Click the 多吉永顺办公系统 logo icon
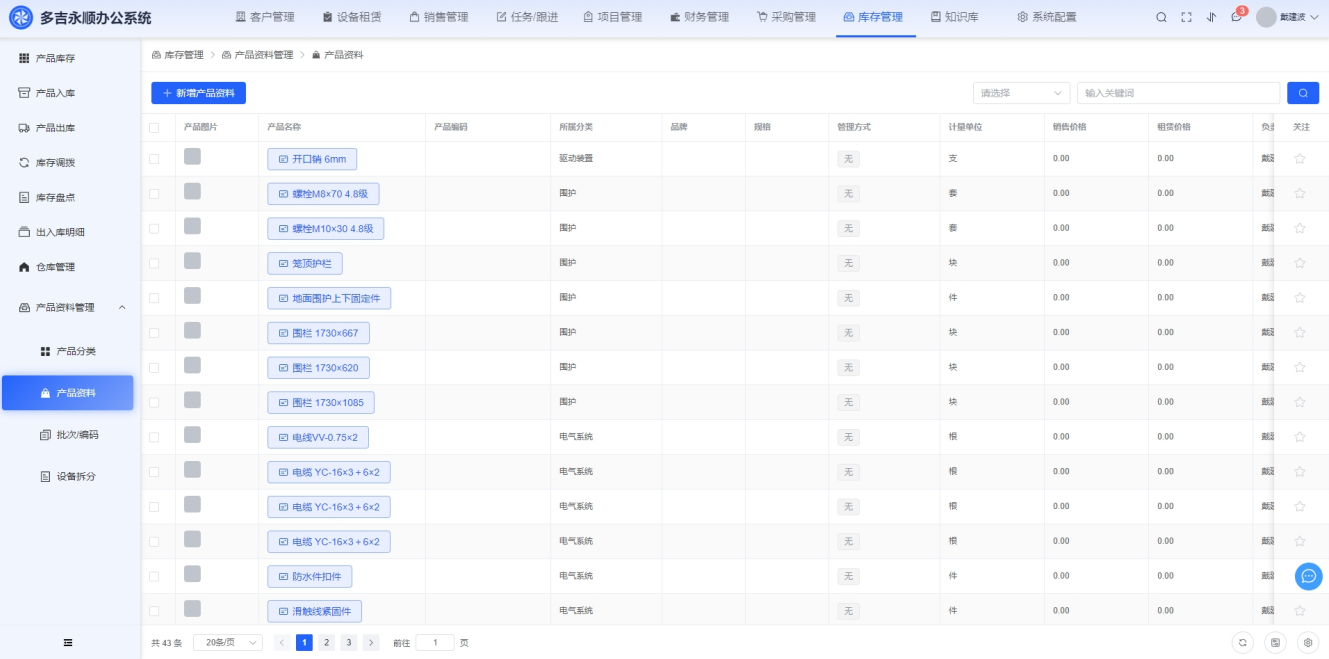The width and height of the screenshot is (1329, 659). coord(21,17)
